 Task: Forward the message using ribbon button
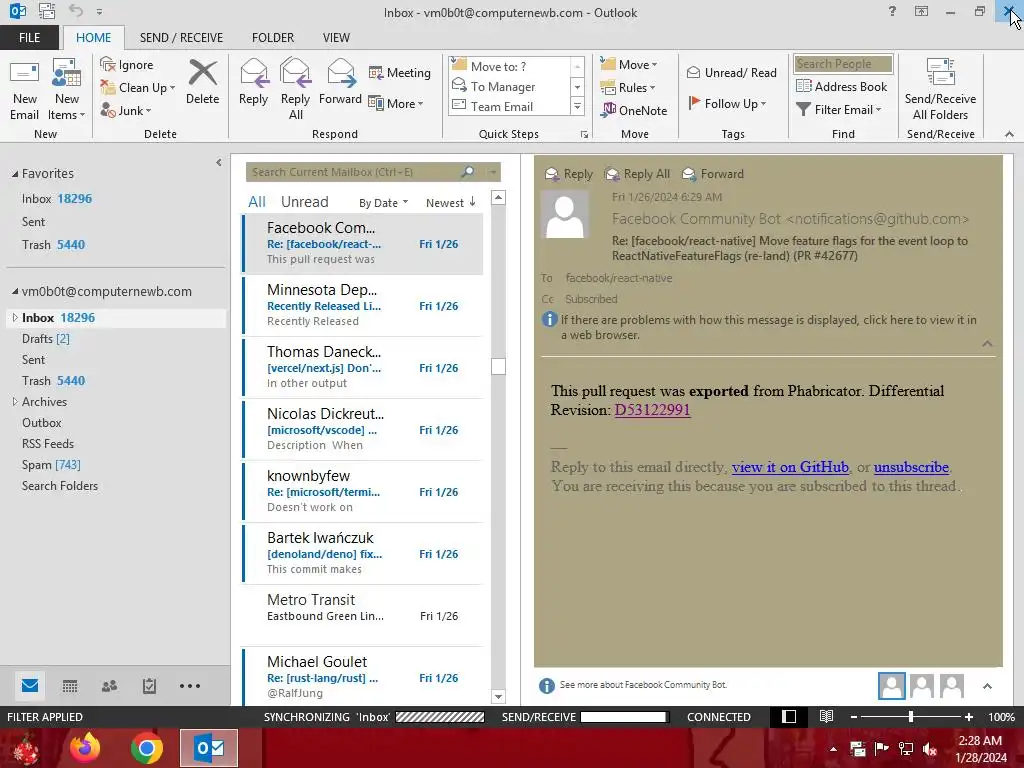340,82
